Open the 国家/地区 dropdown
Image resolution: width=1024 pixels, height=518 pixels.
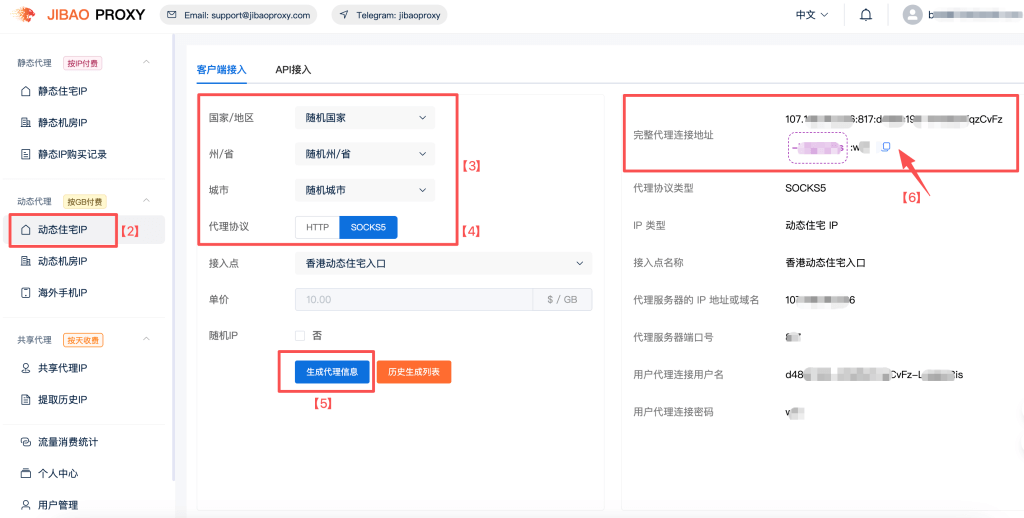click(x=364, y=118)
